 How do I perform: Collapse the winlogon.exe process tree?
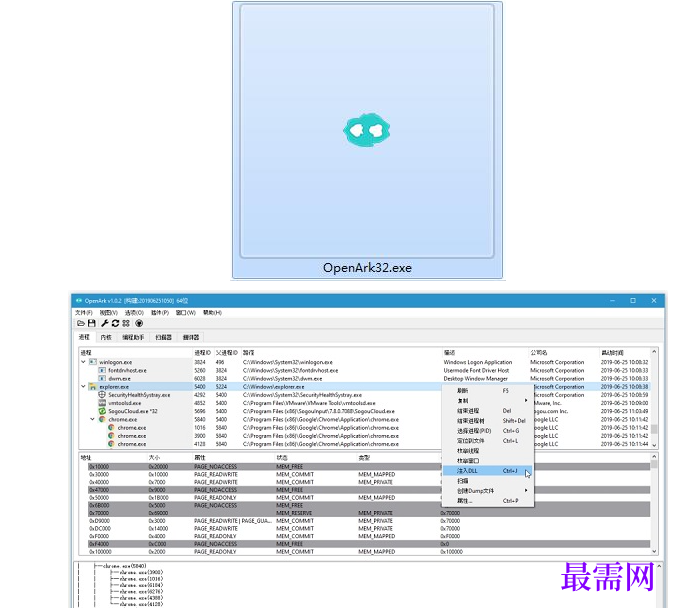83,362
